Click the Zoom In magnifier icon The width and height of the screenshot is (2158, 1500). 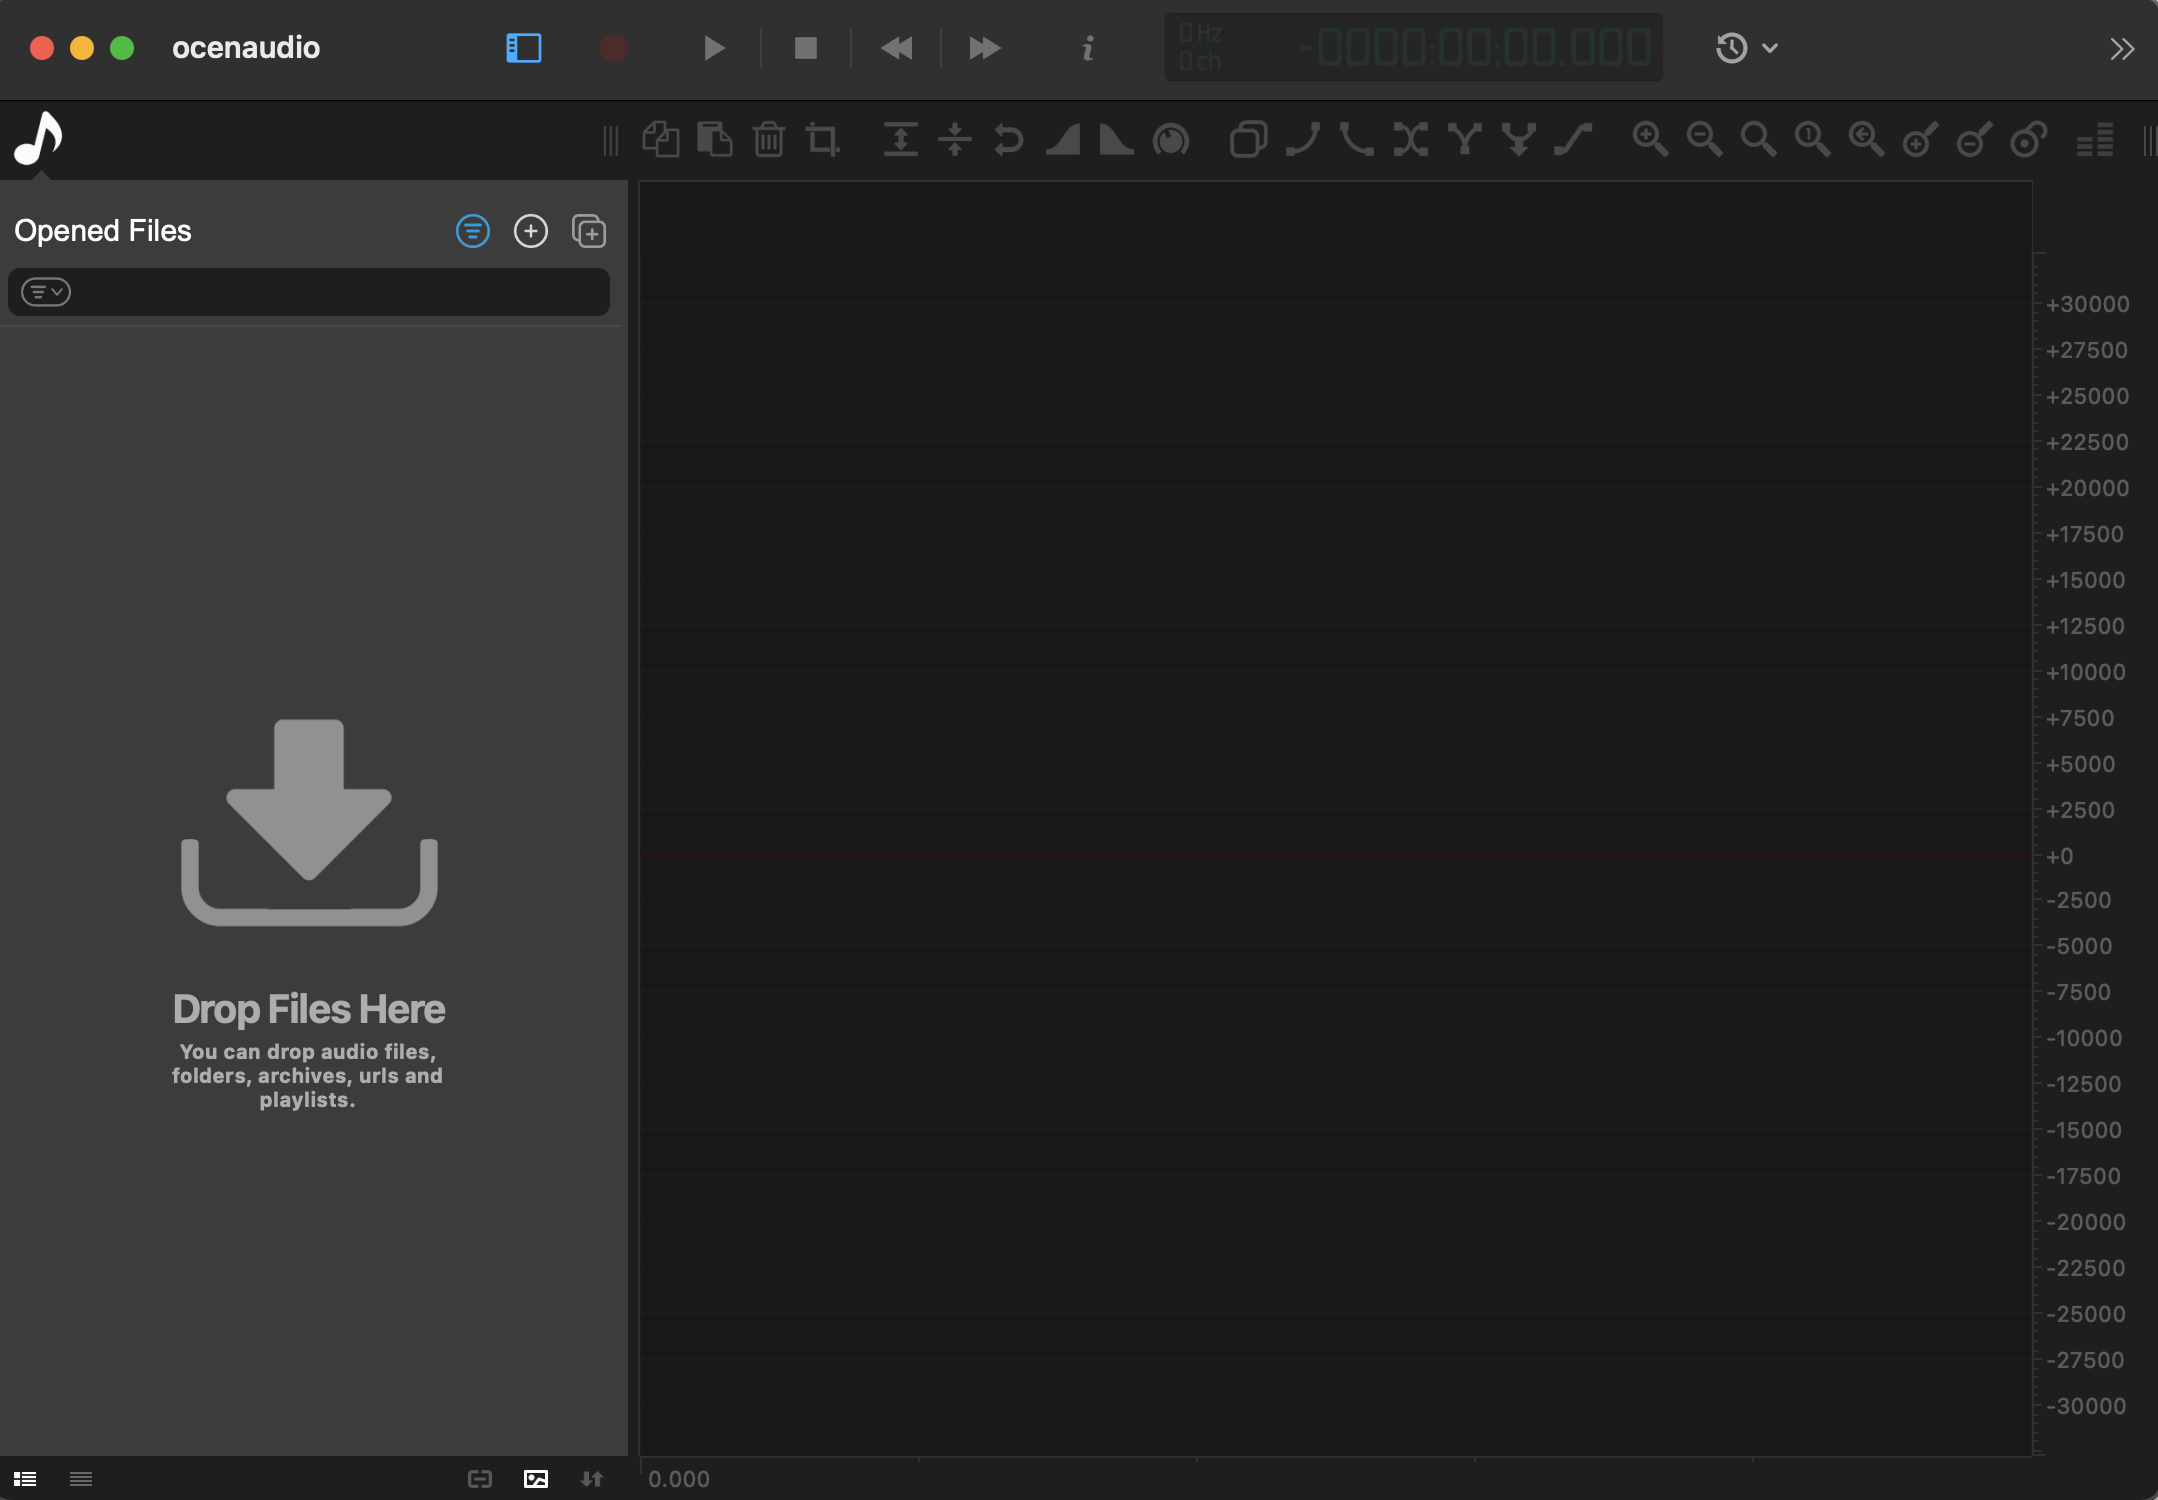tap(1649, 140)
